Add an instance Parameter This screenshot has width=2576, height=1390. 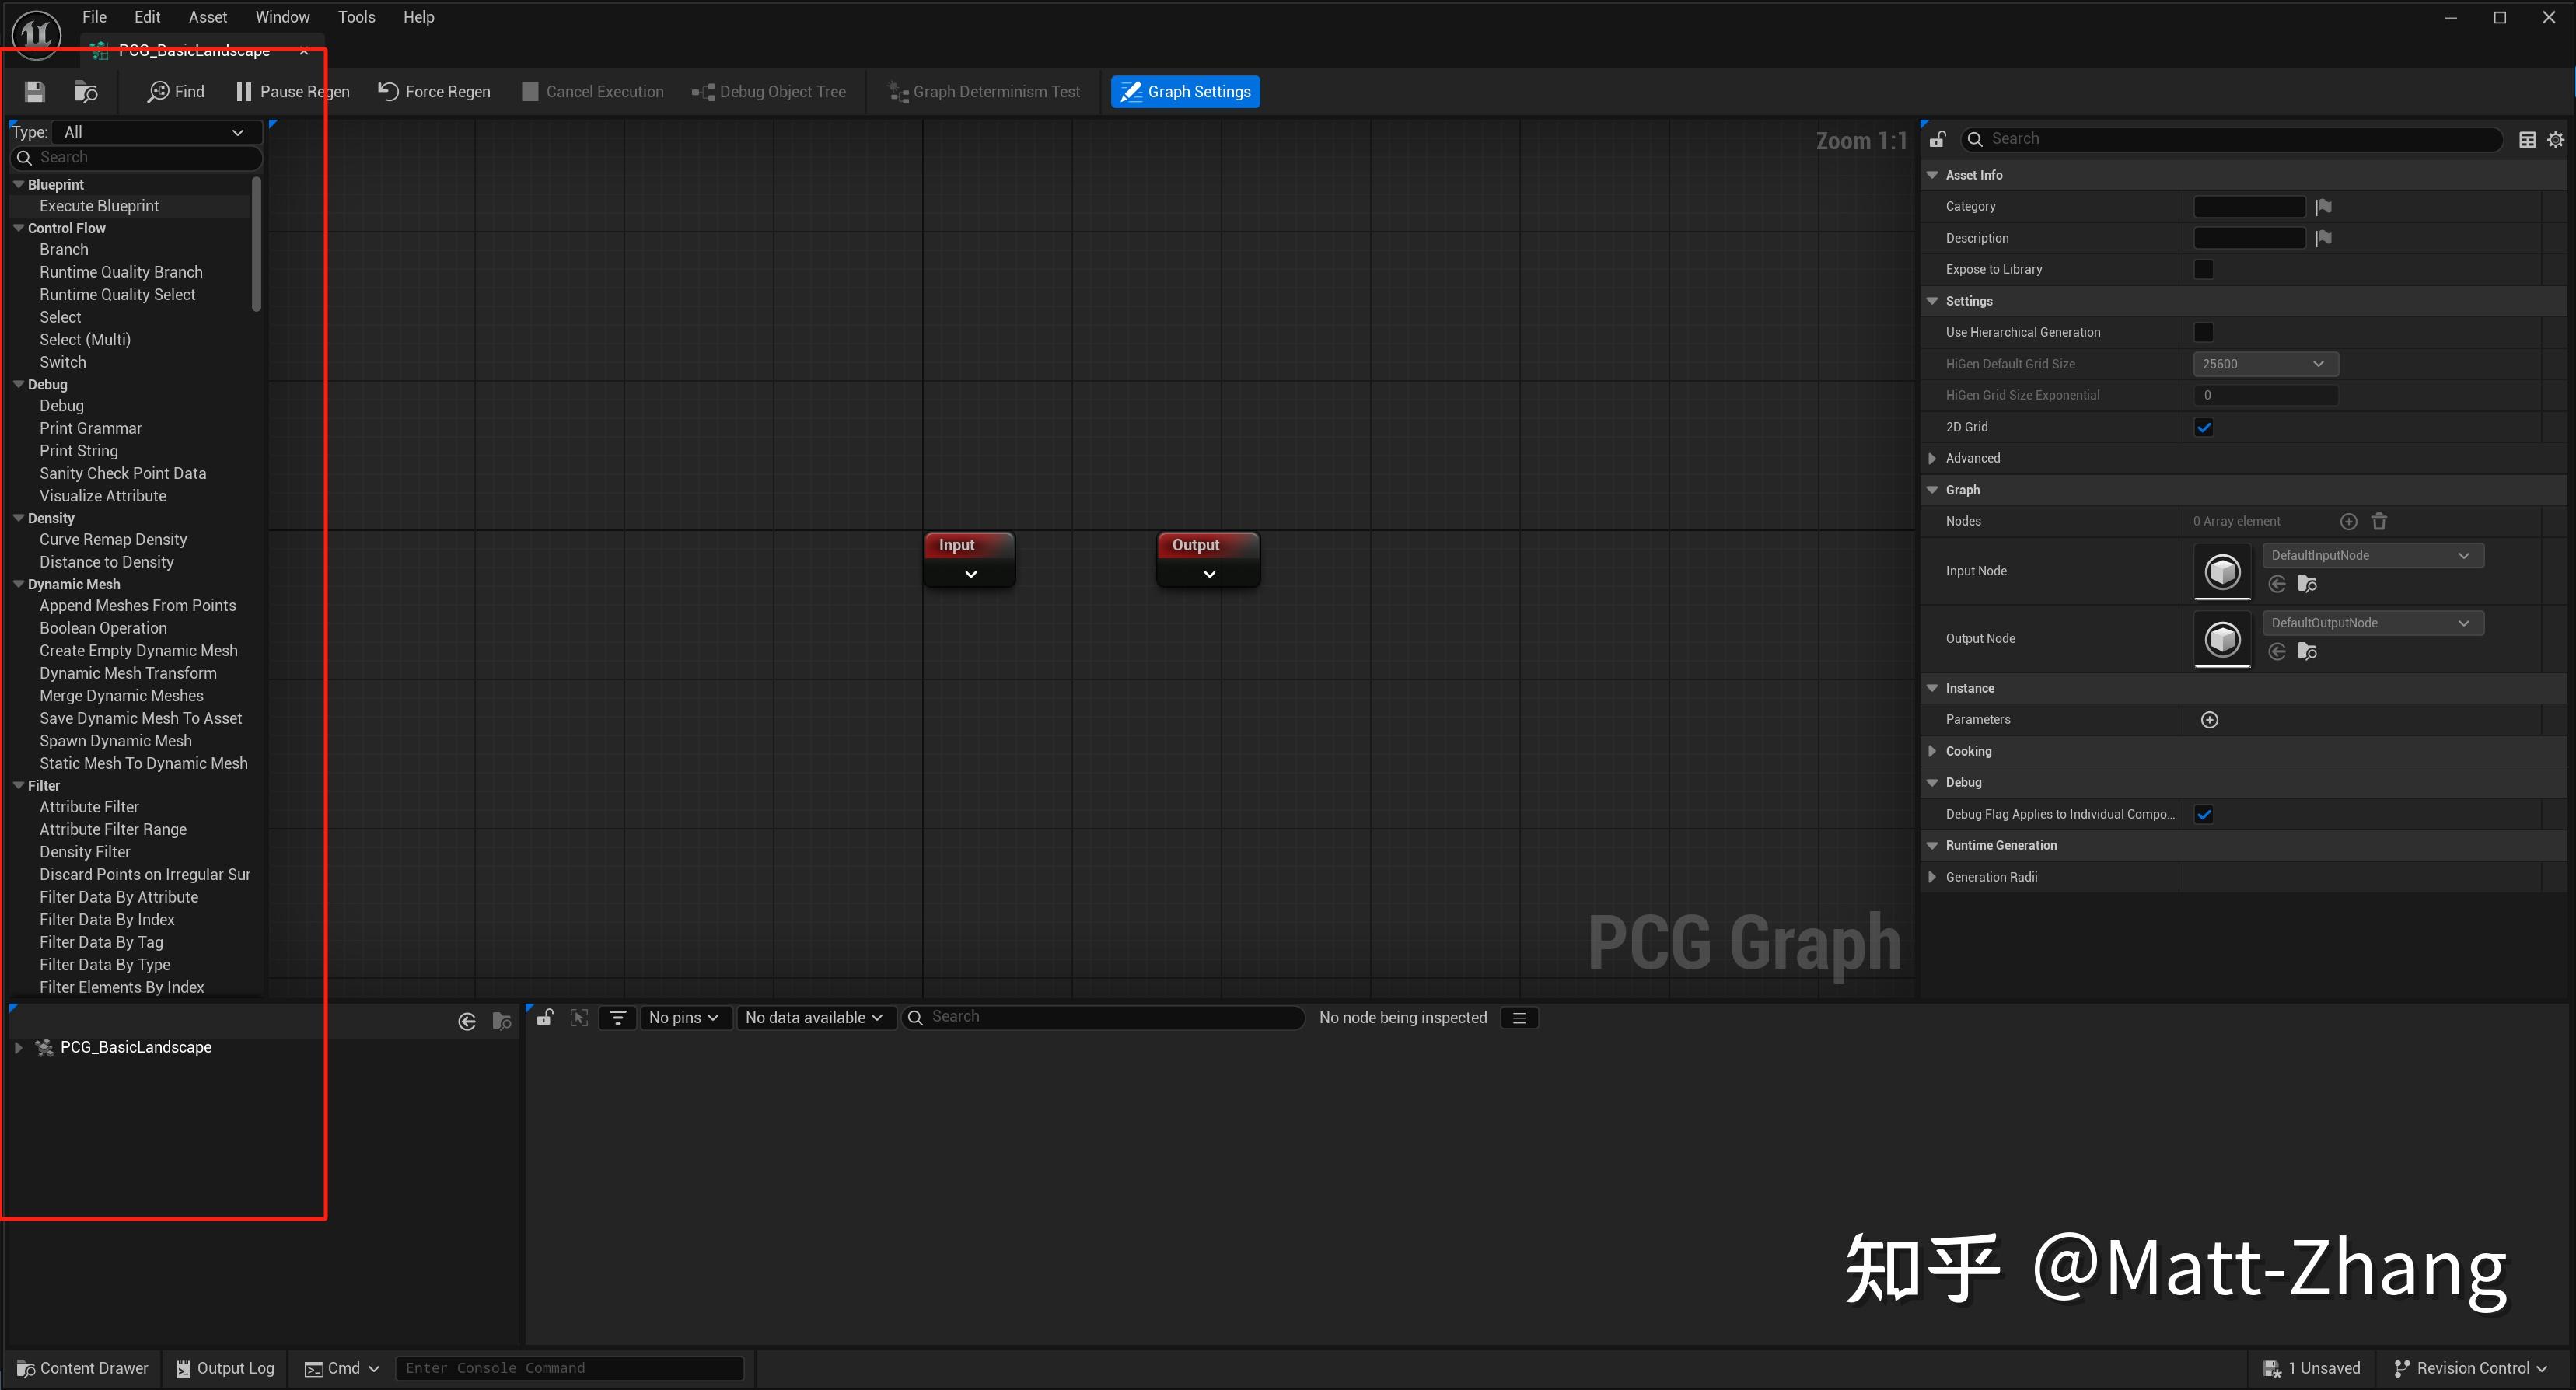(x=2209, y=720)
